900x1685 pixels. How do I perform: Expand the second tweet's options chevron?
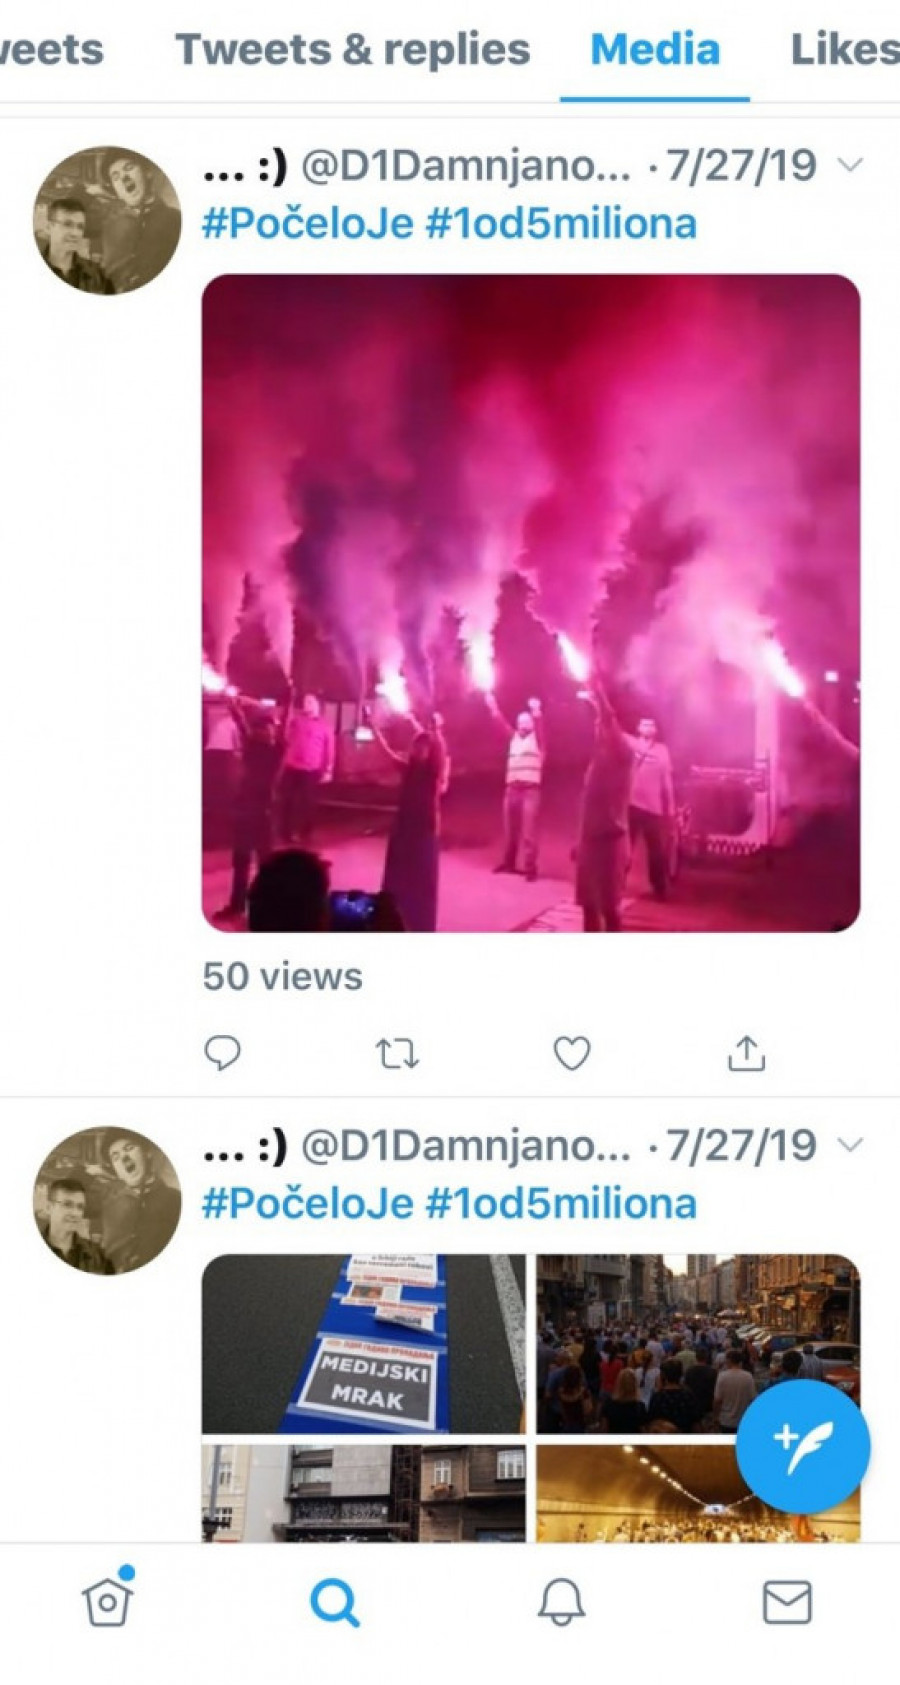pos(849,1145)
